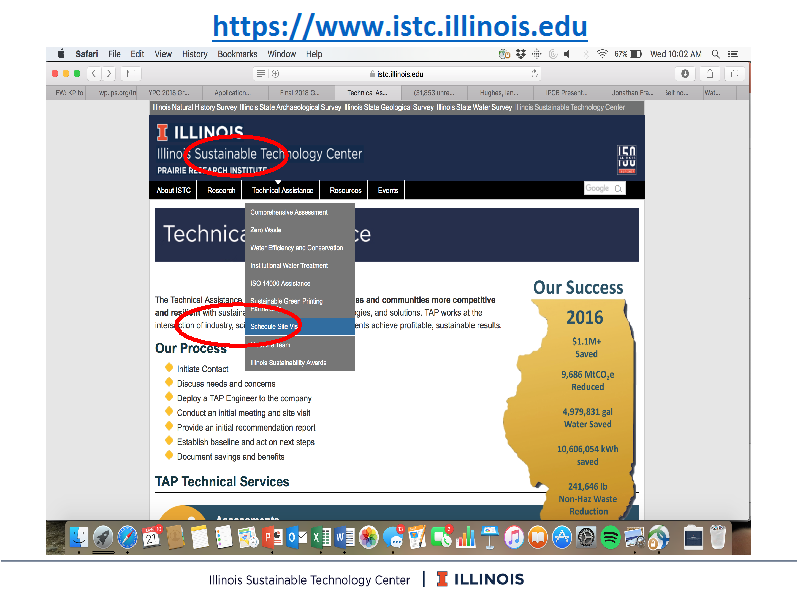Viewport: 800px width, 600px height.
Task: Open the Trash in the dock
Action: (717, 537)
